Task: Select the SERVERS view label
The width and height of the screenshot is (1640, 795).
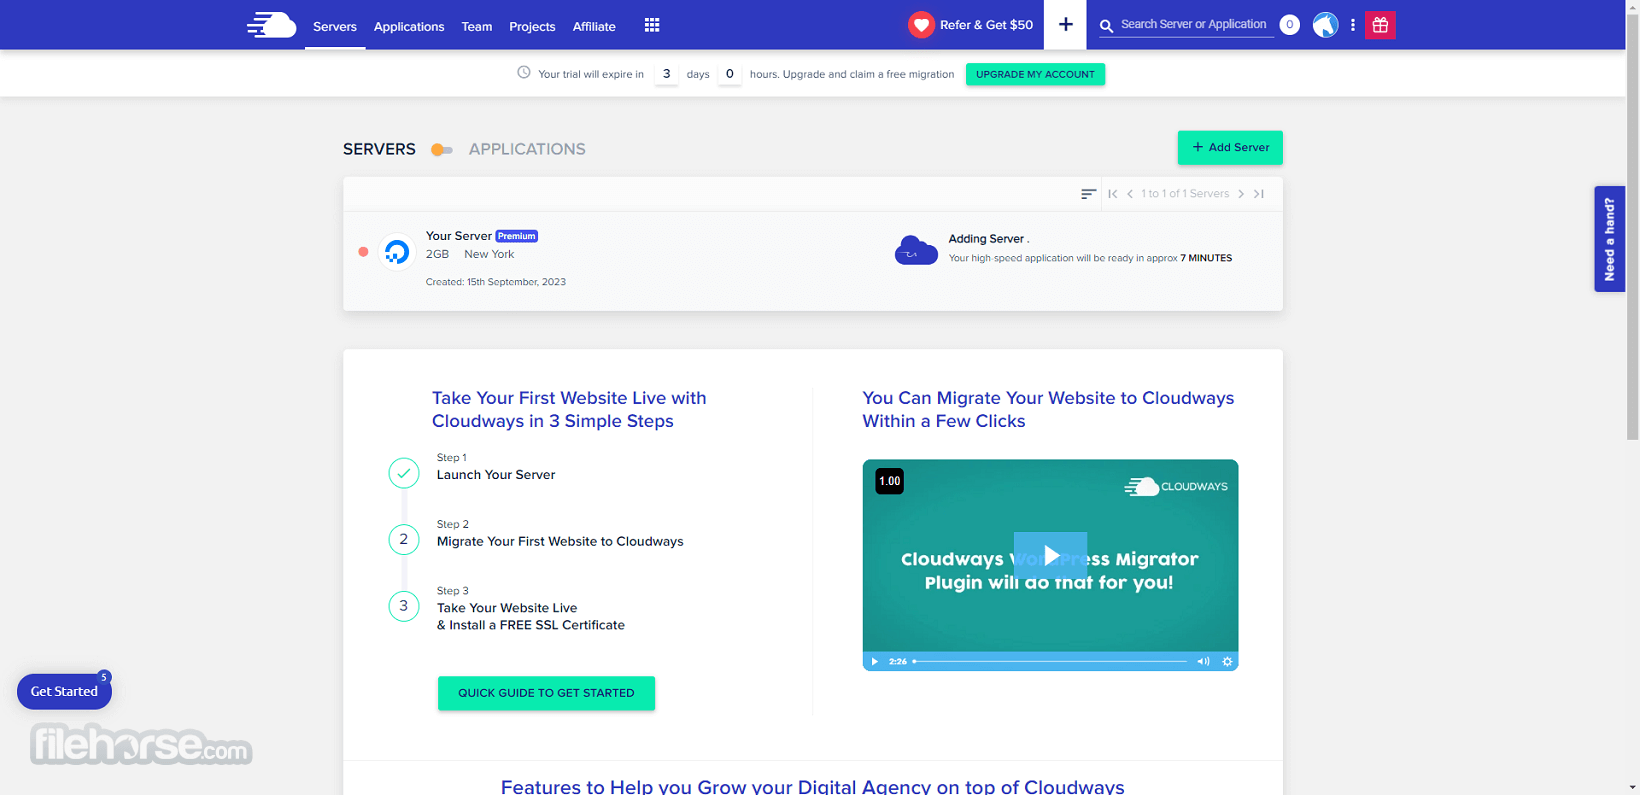Action: tap(379, 149)
